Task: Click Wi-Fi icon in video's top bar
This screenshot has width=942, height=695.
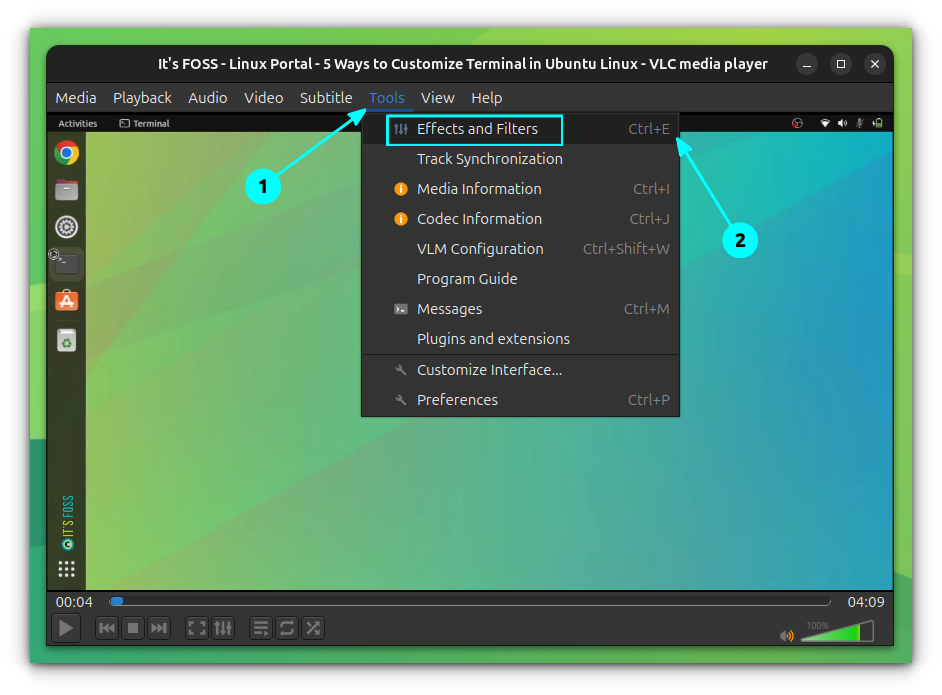Action: tap(825, 123)
